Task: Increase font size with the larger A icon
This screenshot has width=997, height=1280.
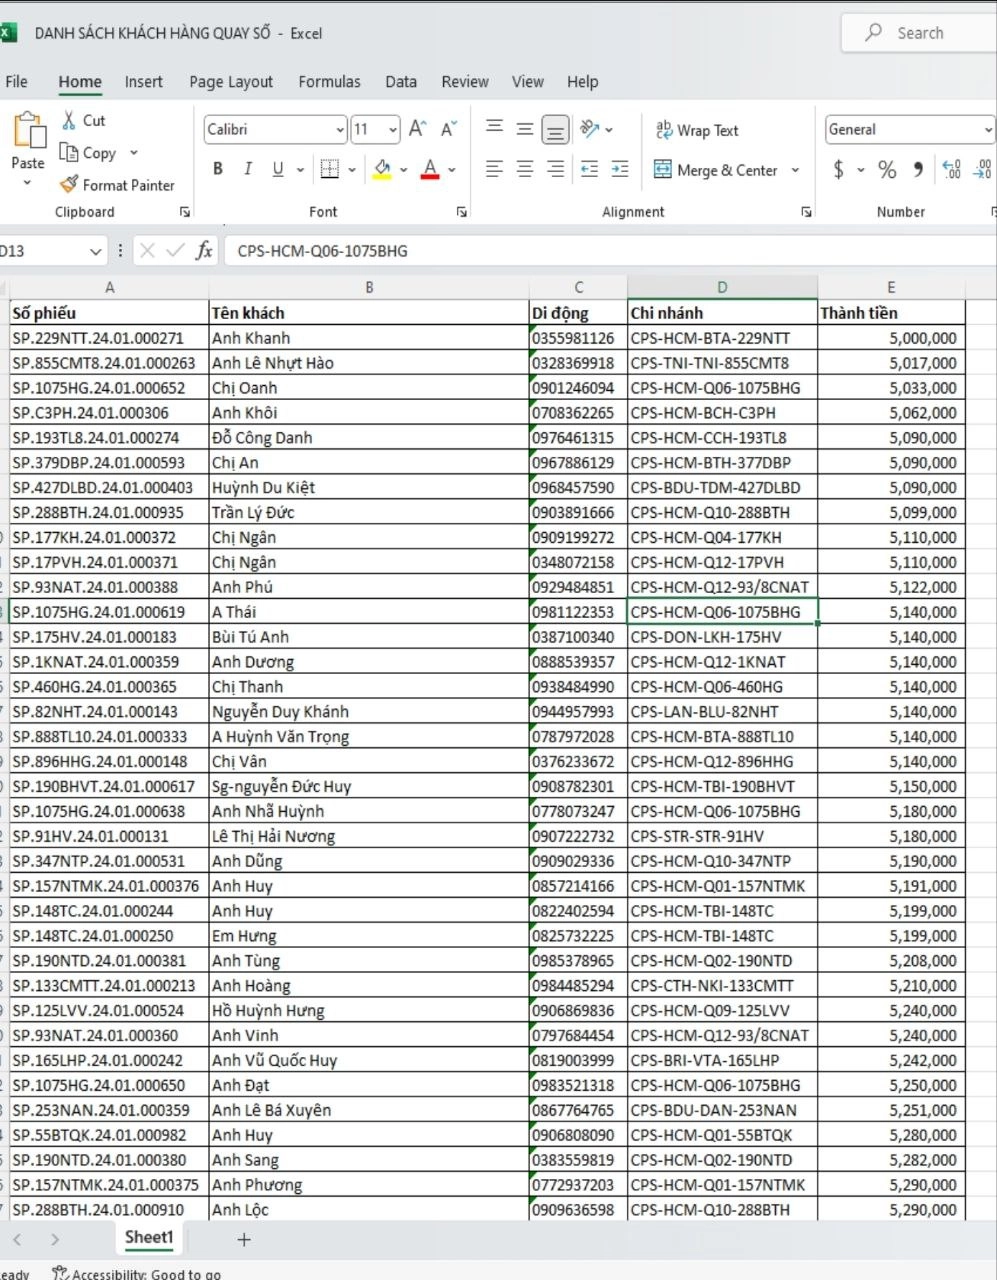Action: [x=418, y=129]
